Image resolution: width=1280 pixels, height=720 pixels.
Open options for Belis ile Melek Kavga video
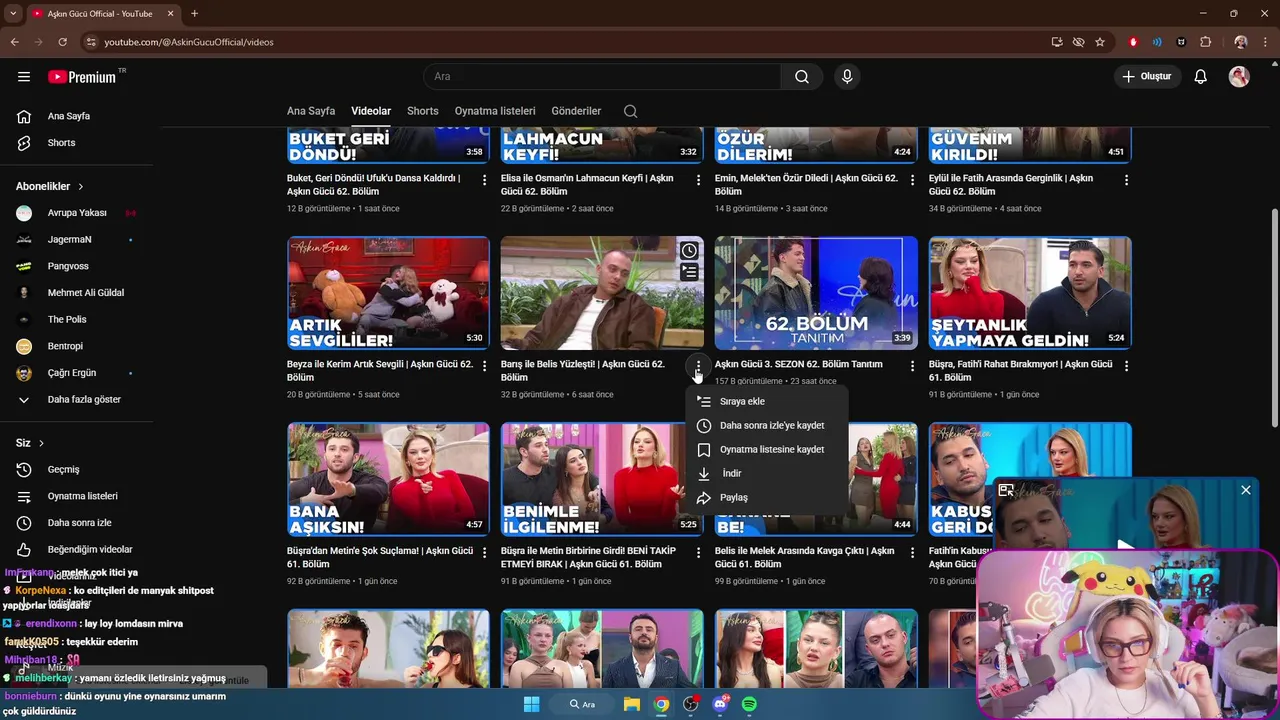[912, 552]
